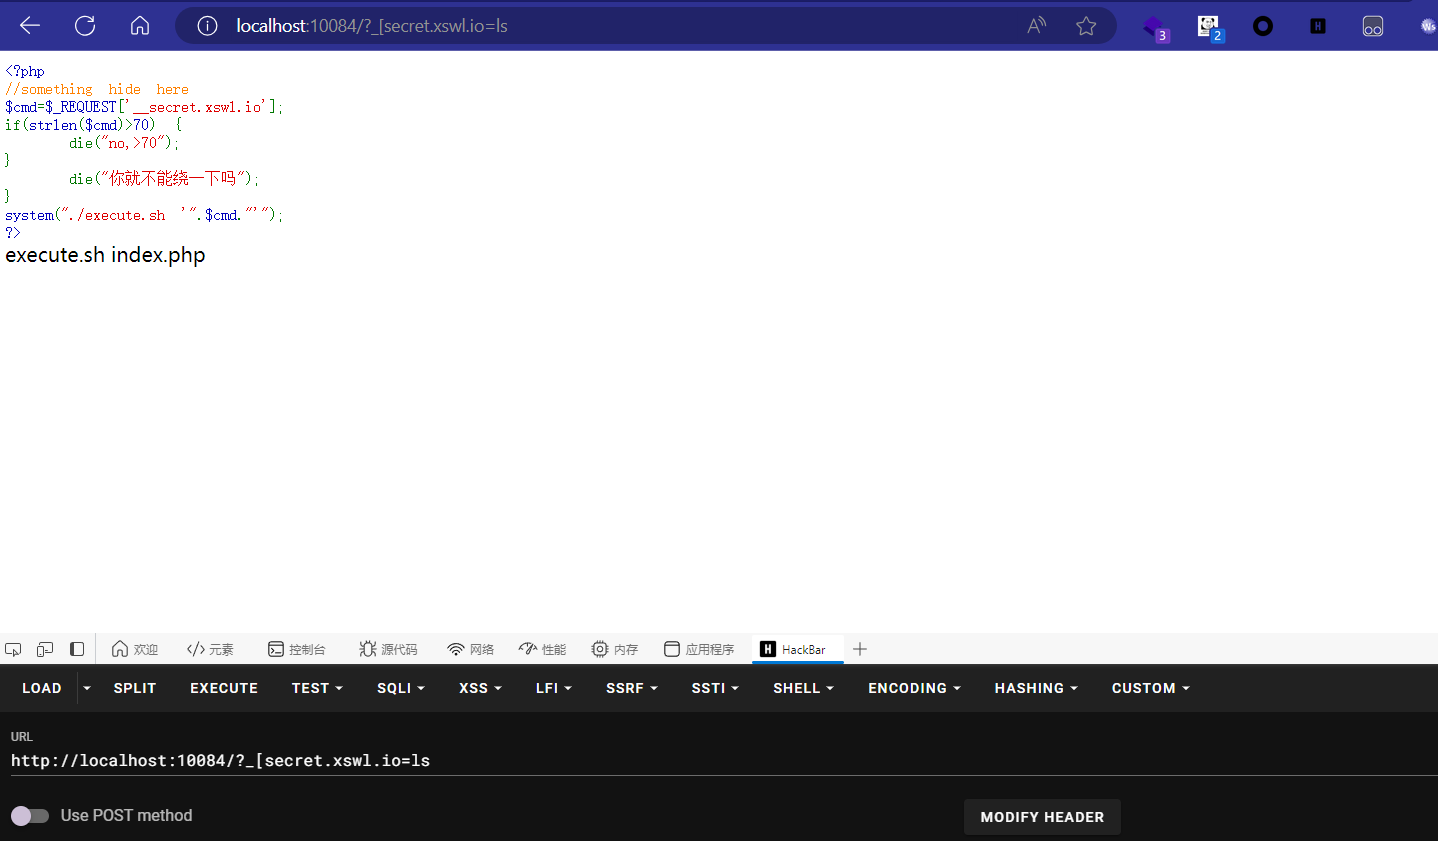
Task: Open the LFI dropdown menu
Action: tap(553, 688)
